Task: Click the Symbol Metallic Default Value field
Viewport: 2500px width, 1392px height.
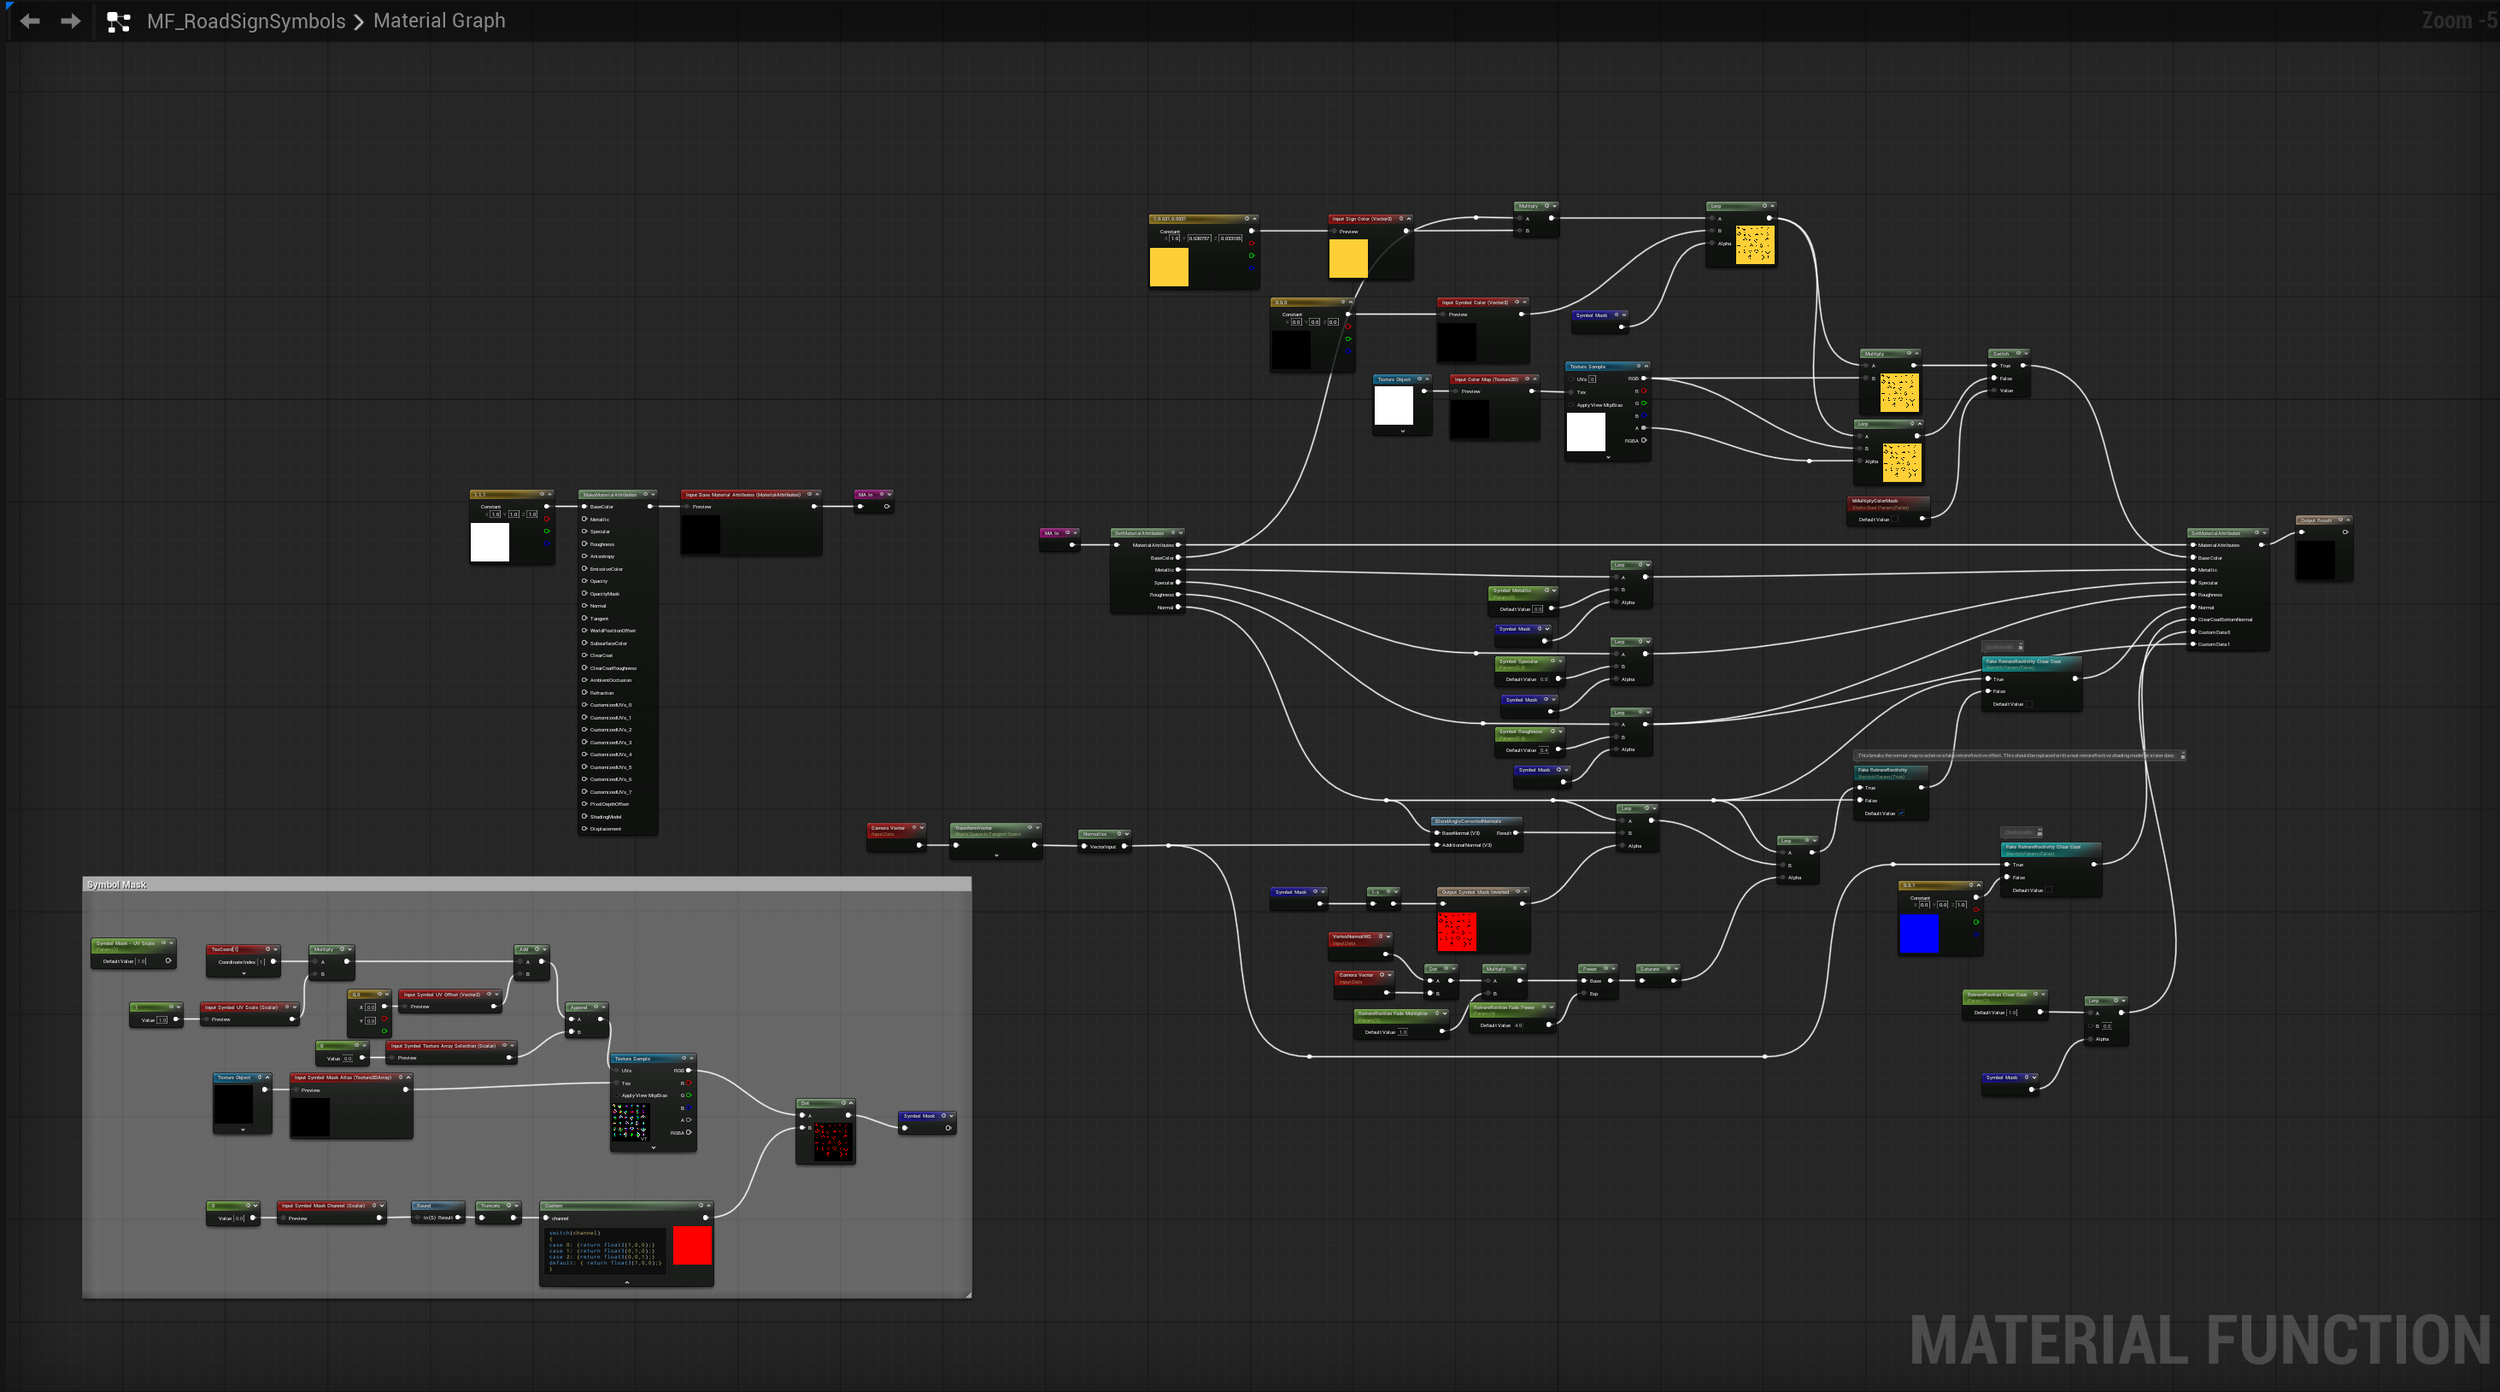Action: pos(1538,609)
